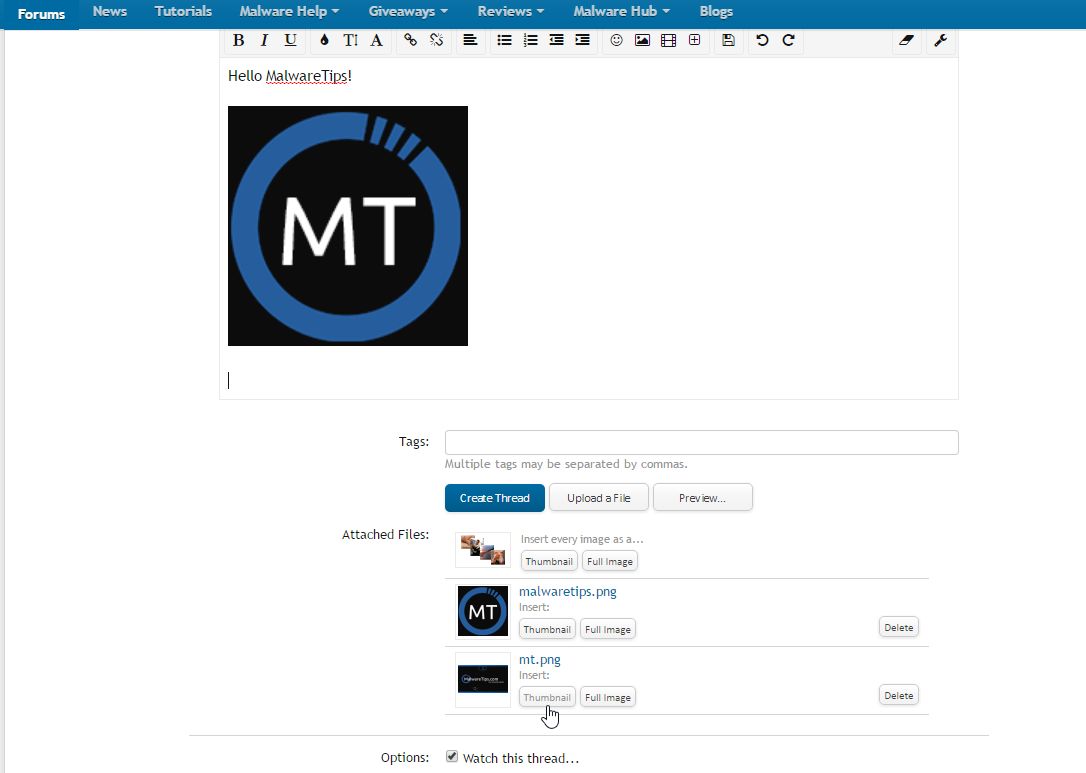Click the Create Thread button

click(x=495, y=497)
